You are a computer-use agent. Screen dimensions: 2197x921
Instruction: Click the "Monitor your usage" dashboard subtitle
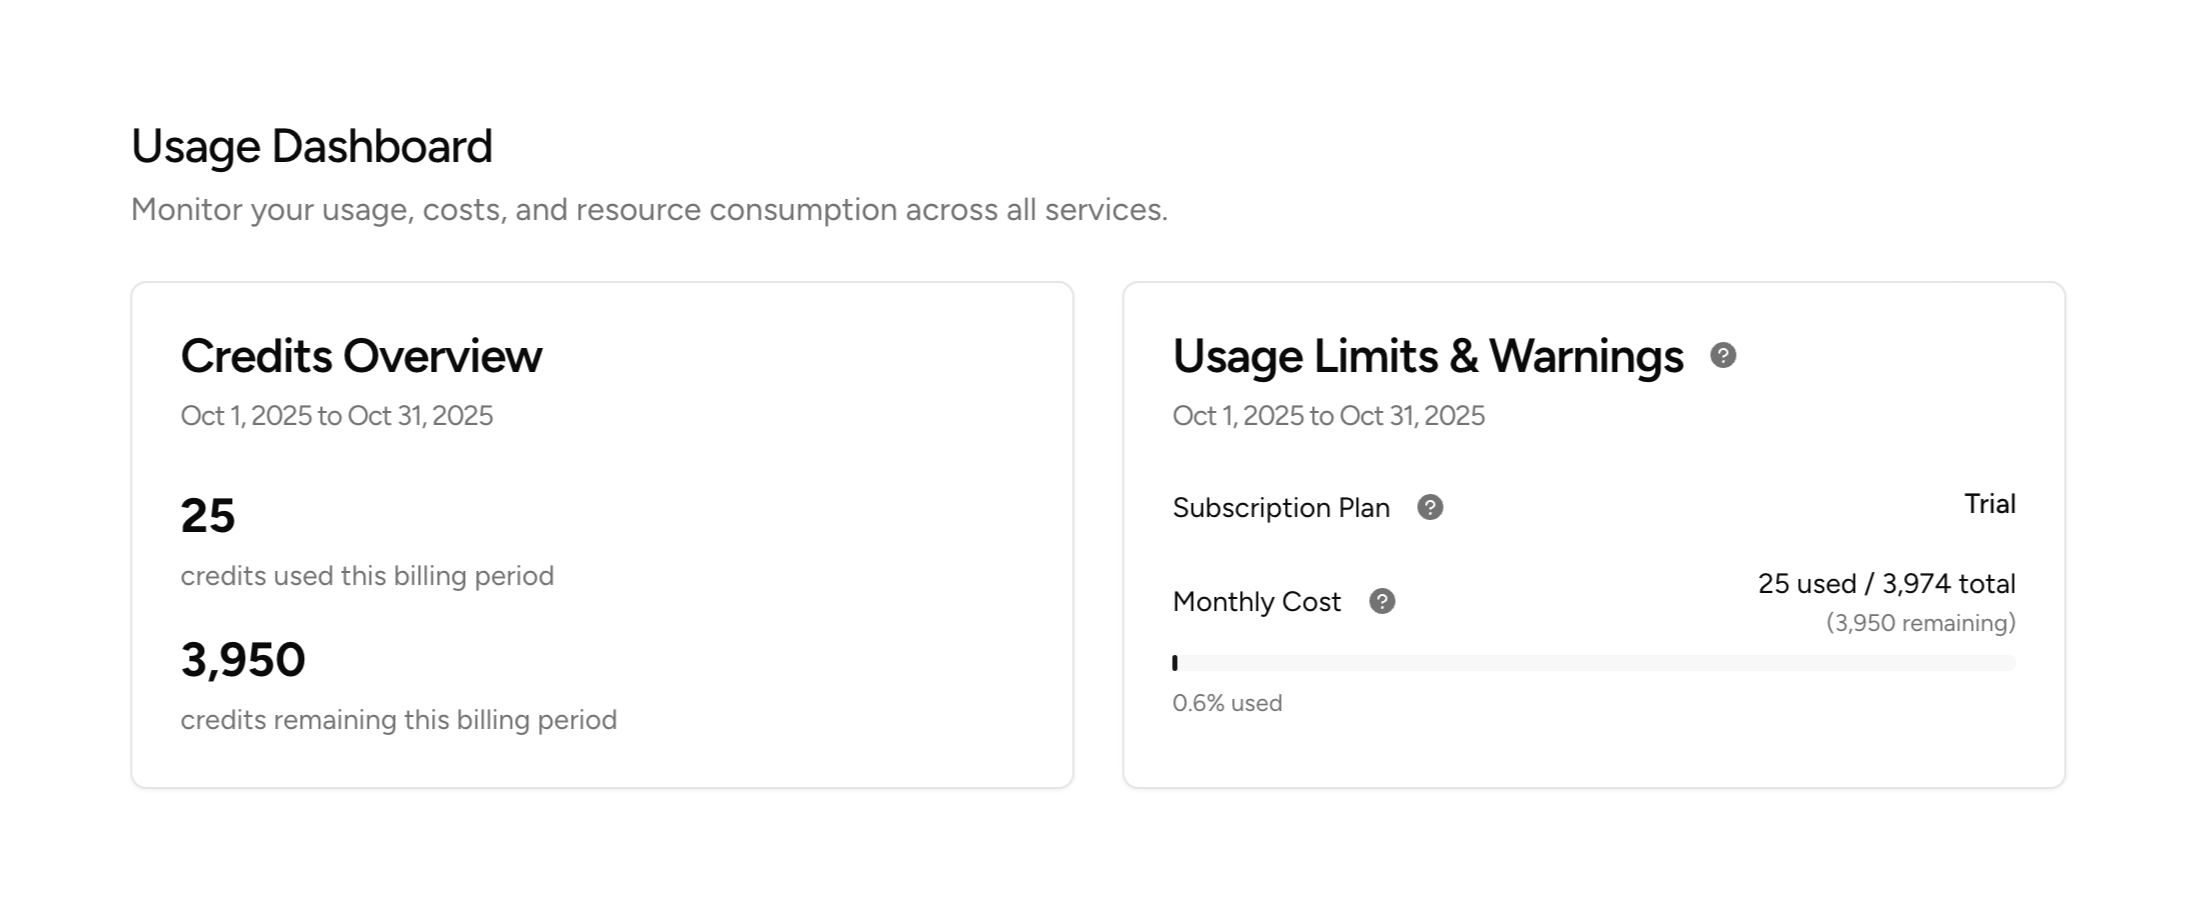(x=649, y=210)
